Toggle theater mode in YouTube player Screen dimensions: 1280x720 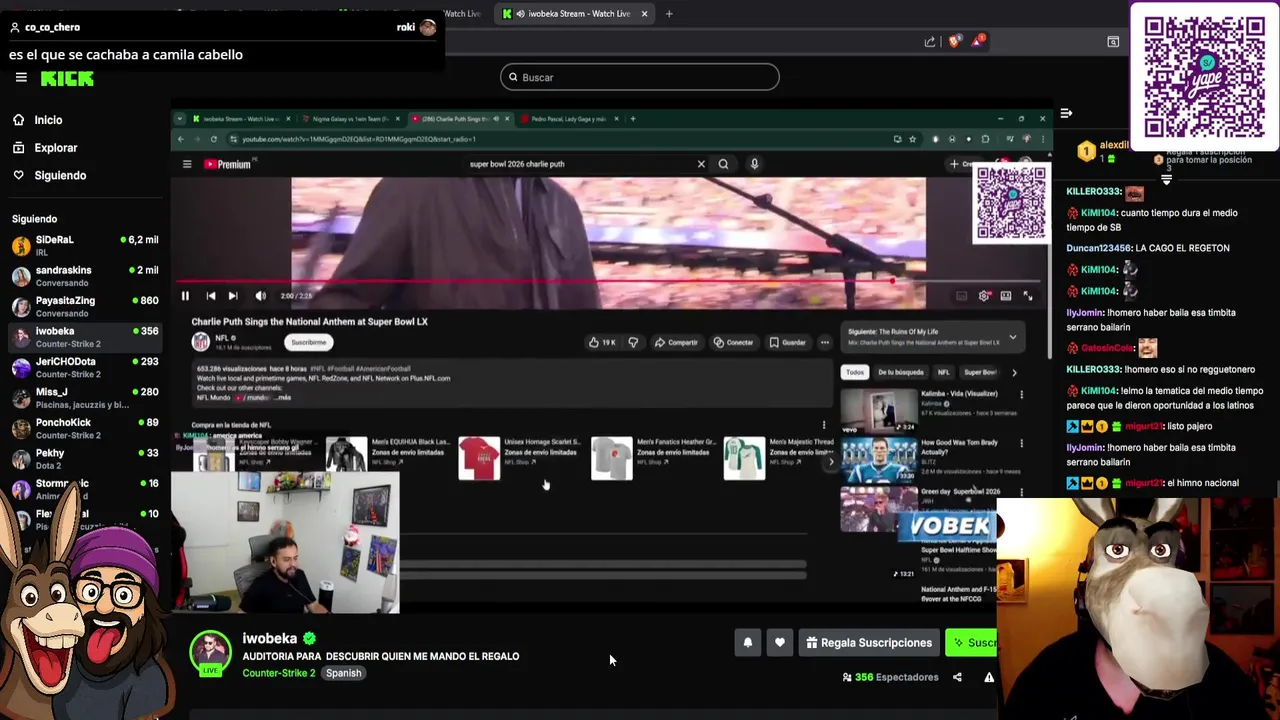pyautogui.click(x=1006, y=296)
